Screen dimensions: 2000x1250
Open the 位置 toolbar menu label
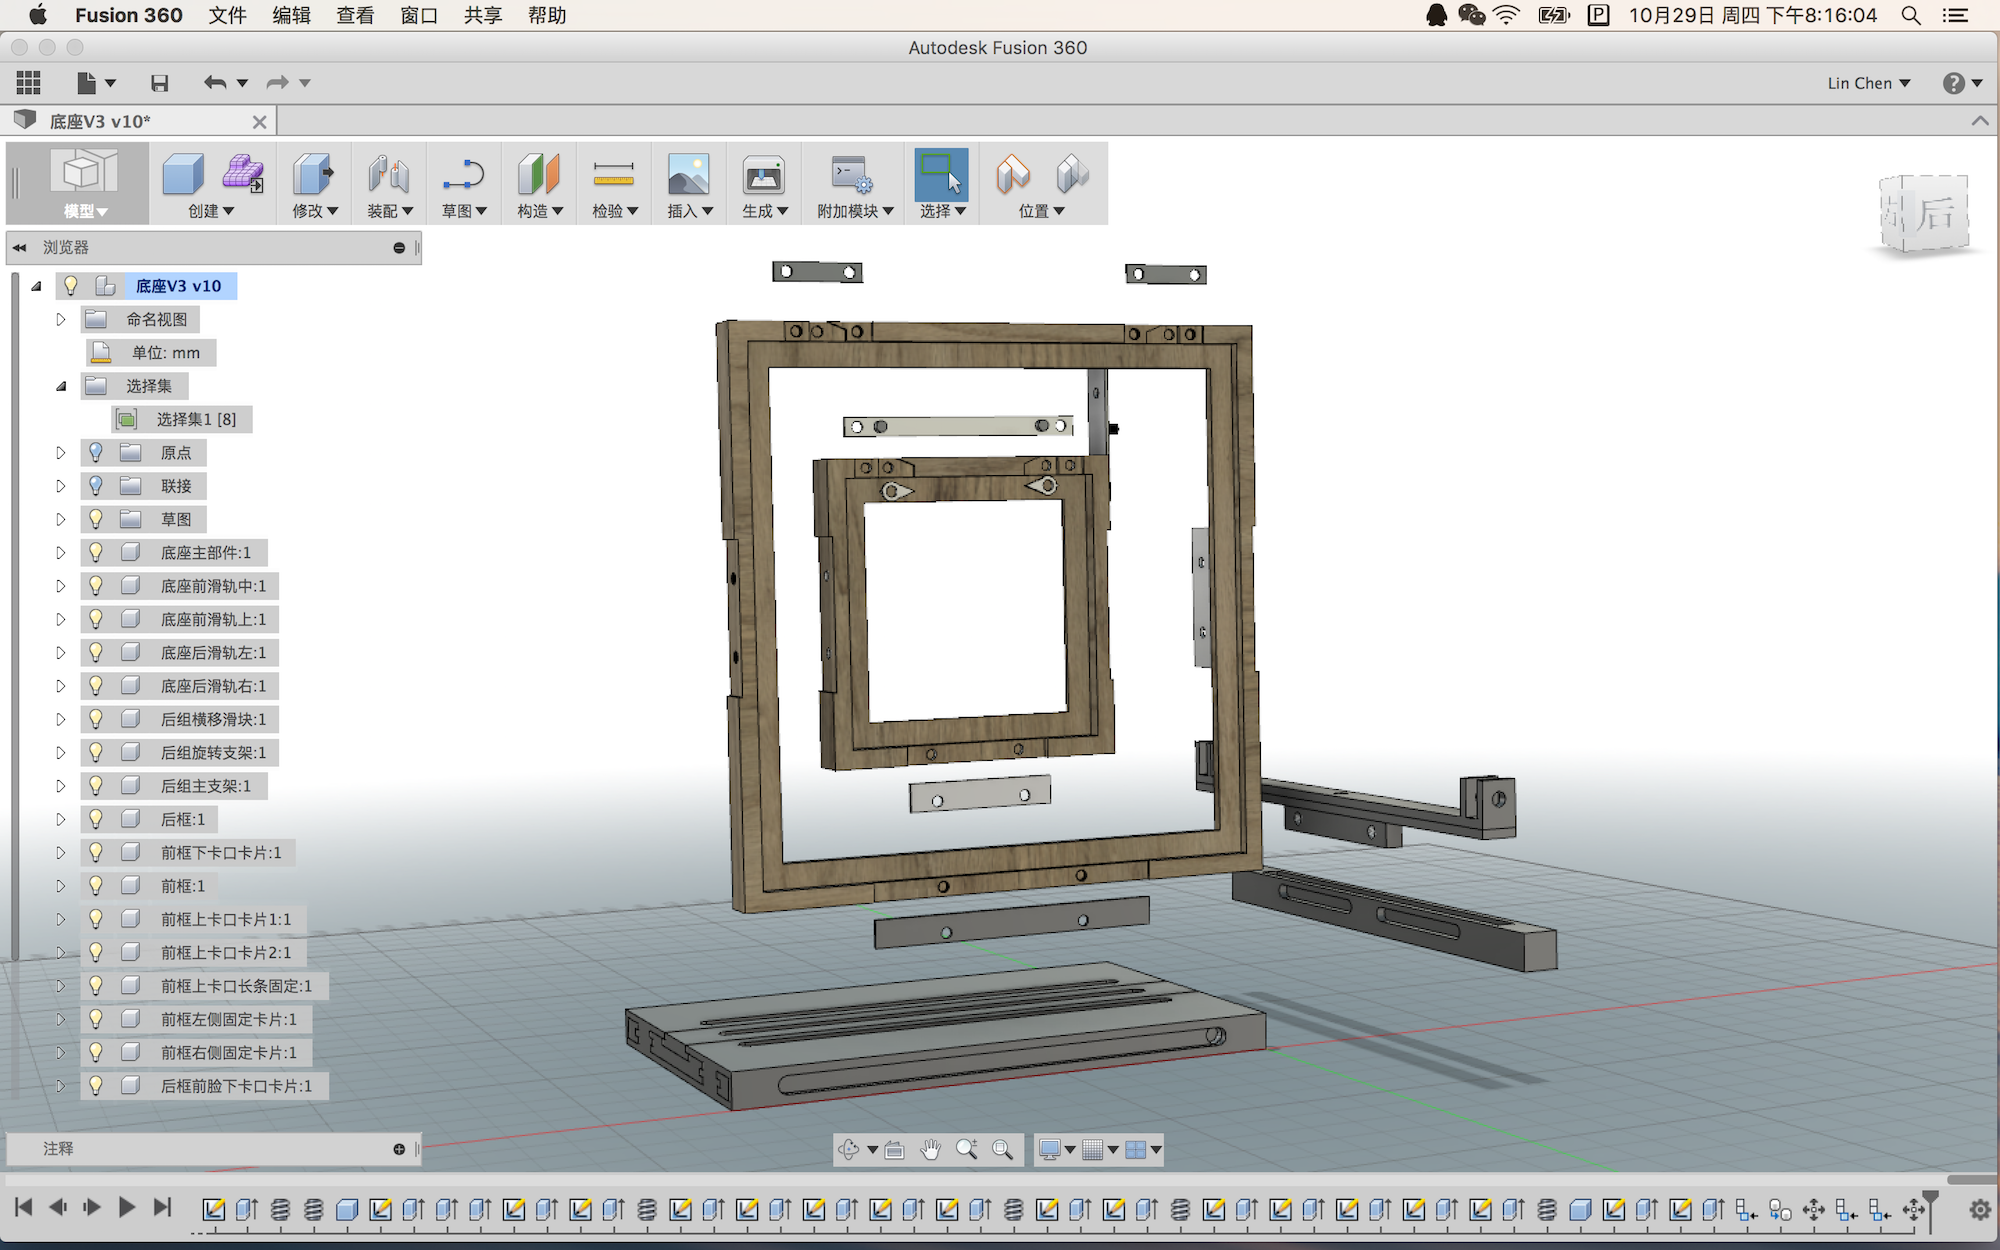tap(1041, 211)
